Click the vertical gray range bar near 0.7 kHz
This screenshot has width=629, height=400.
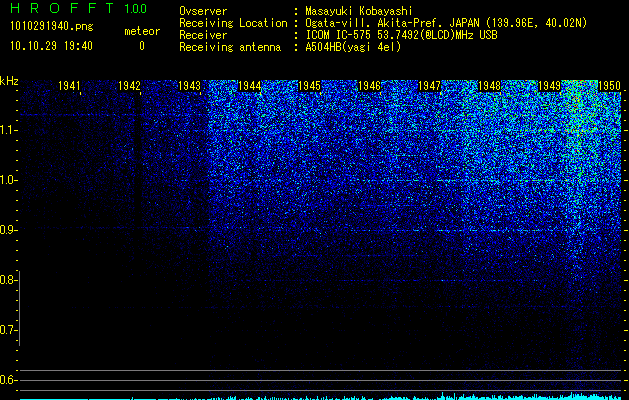[x=20, y=308]
